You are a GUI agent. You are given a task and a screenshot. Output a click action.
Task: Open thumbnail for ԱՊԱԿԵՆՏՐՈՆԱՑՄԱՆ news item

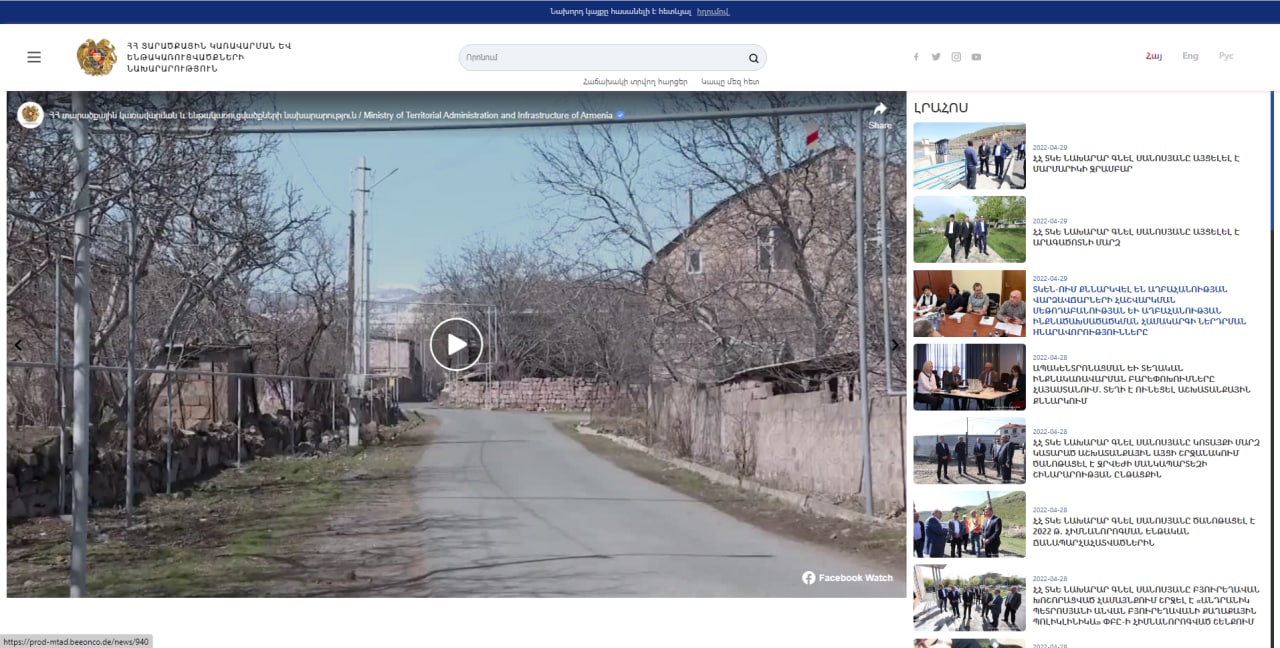pos(969,377)
